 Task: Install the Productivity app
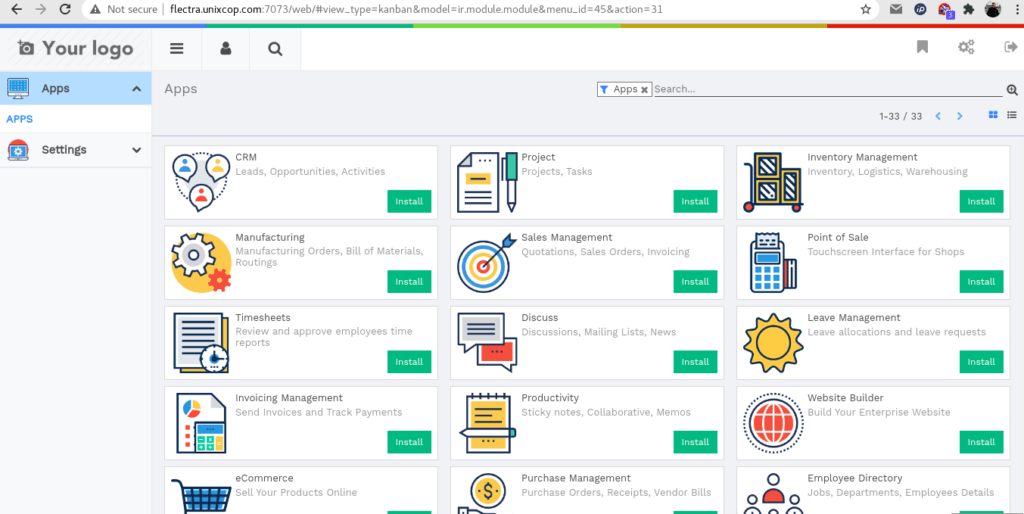click(696, 442)
